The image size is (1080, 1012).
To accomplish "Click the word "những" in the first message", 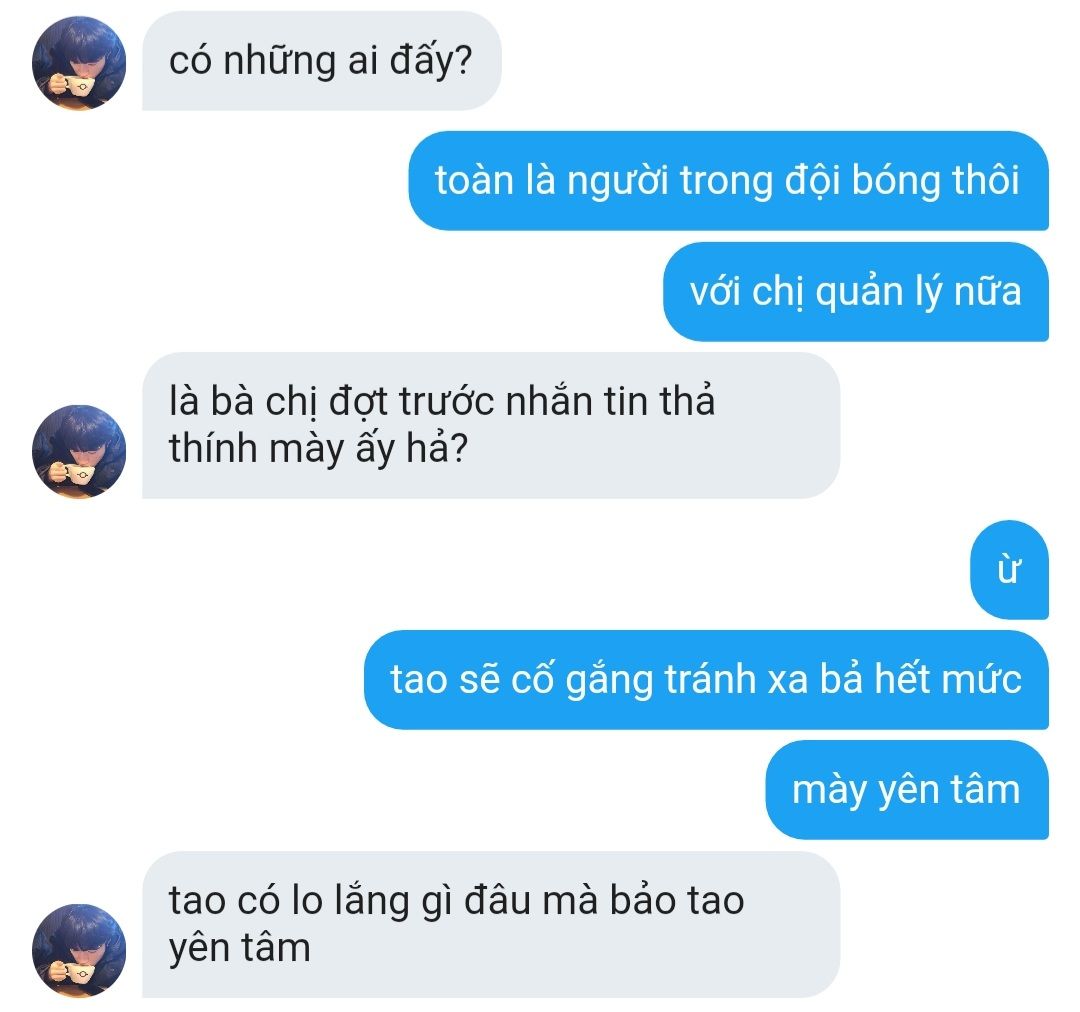I will 280,62.
